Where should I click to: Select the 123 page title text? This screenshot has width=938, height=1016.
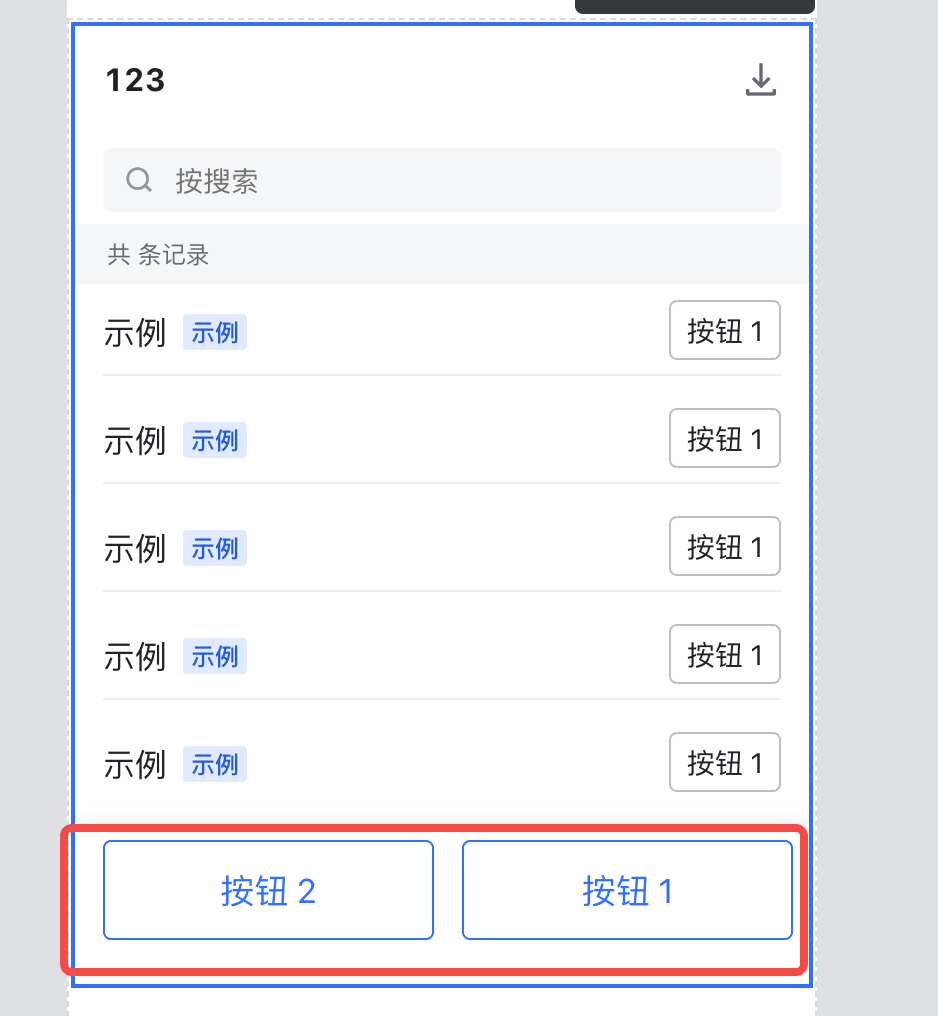click(135, 80)
